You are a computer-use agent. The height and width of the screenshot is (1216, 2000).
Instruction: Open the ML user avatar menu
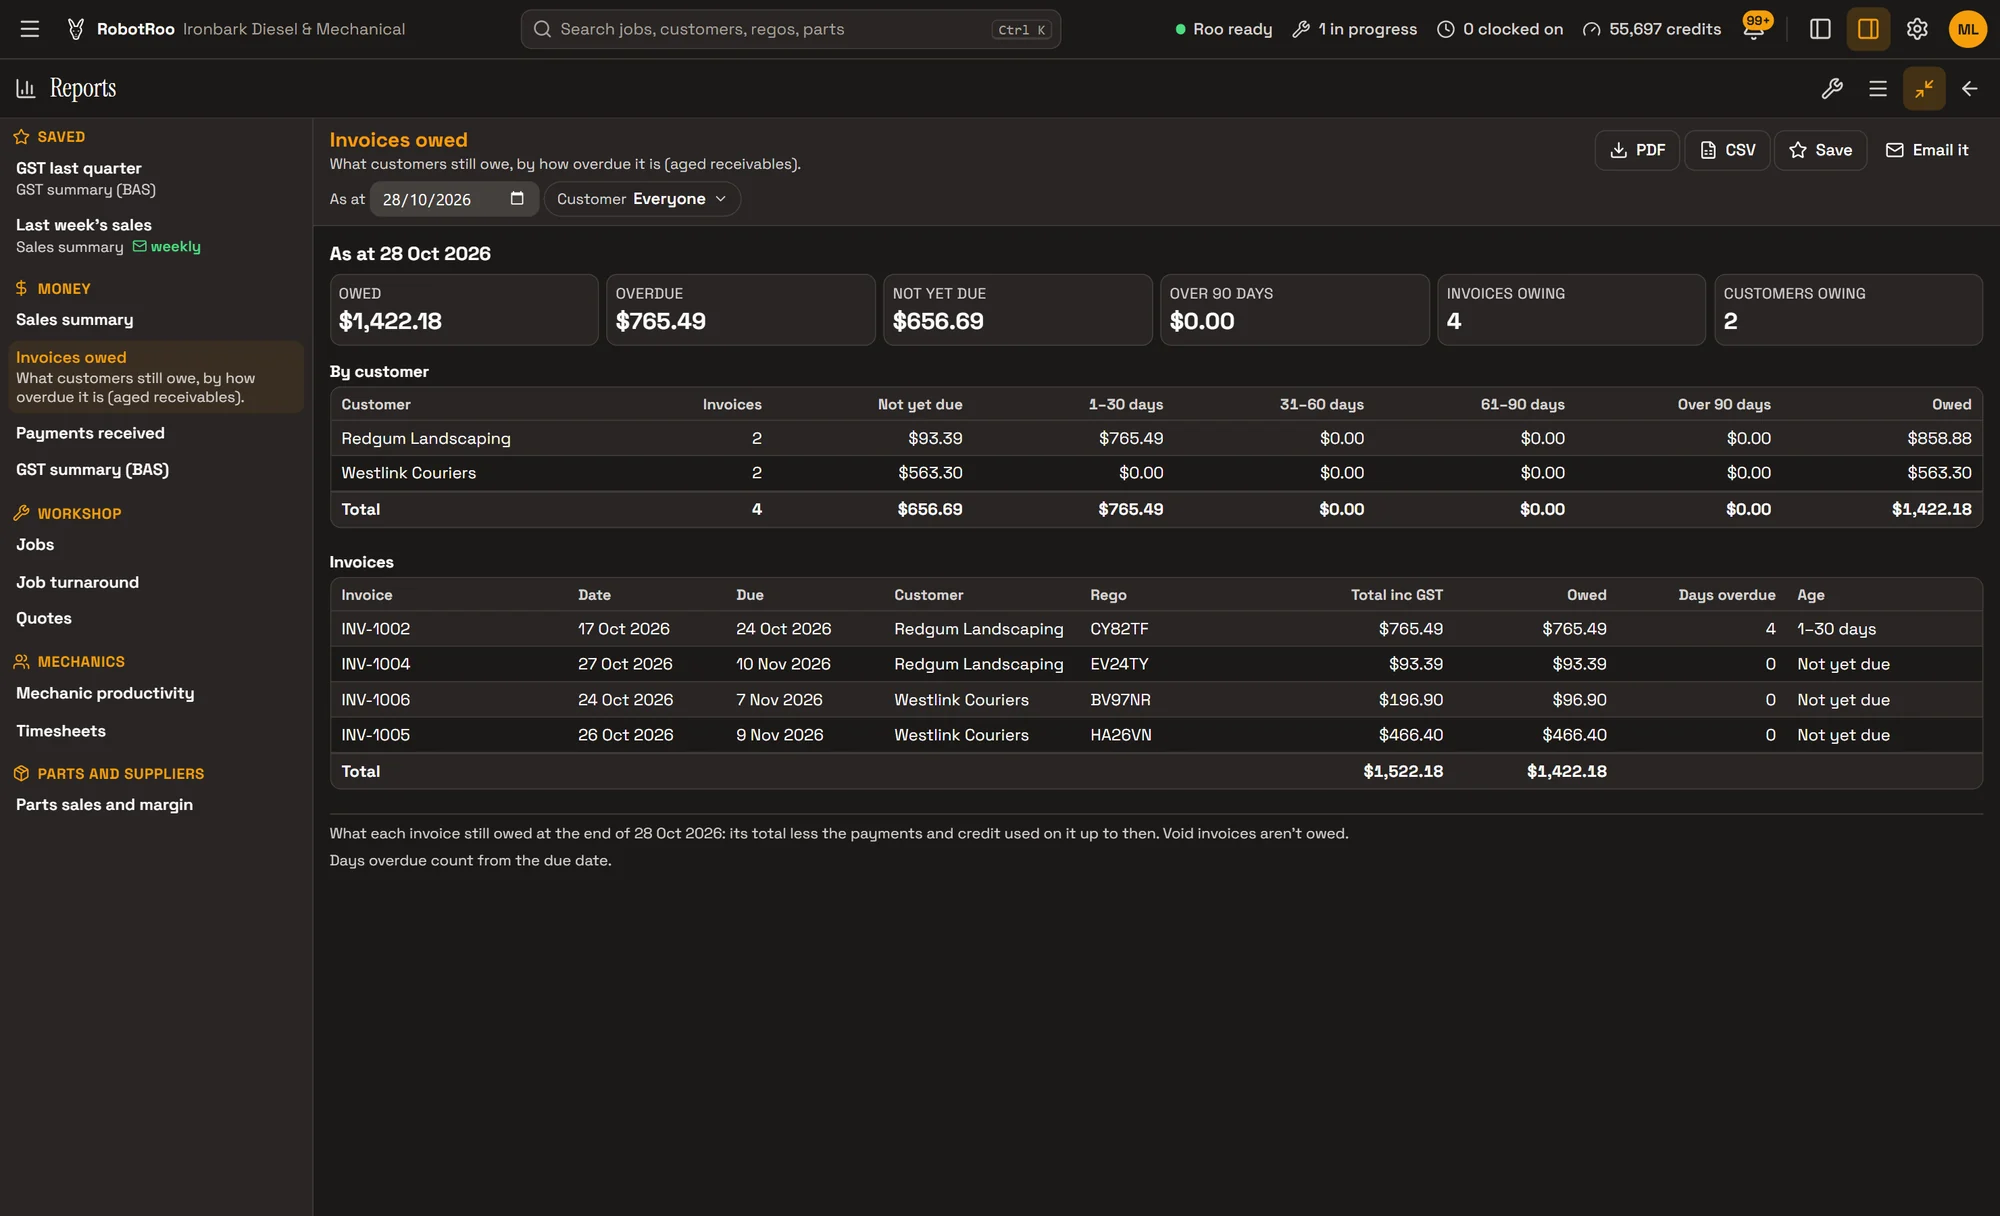(1968, 29)
